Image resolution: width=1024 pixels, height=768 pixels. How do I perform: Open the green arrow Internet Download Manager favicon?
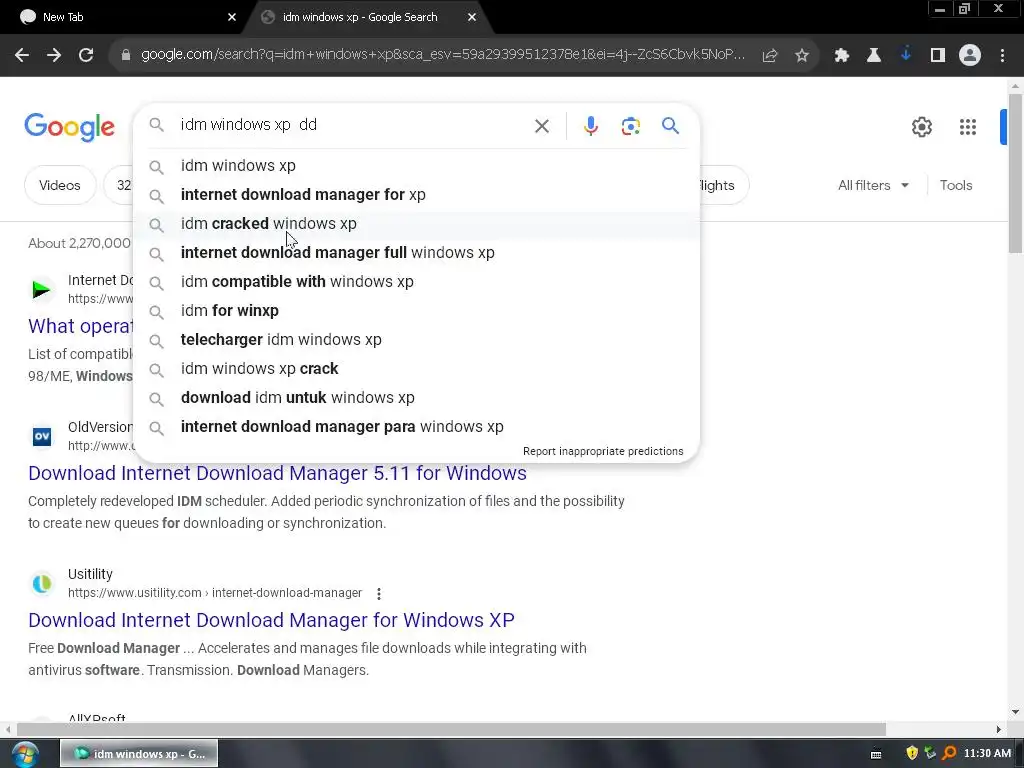(42, 289)
